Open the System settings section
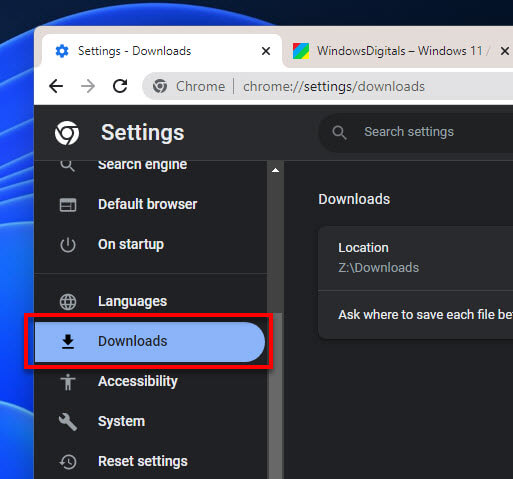 [150, 422]
